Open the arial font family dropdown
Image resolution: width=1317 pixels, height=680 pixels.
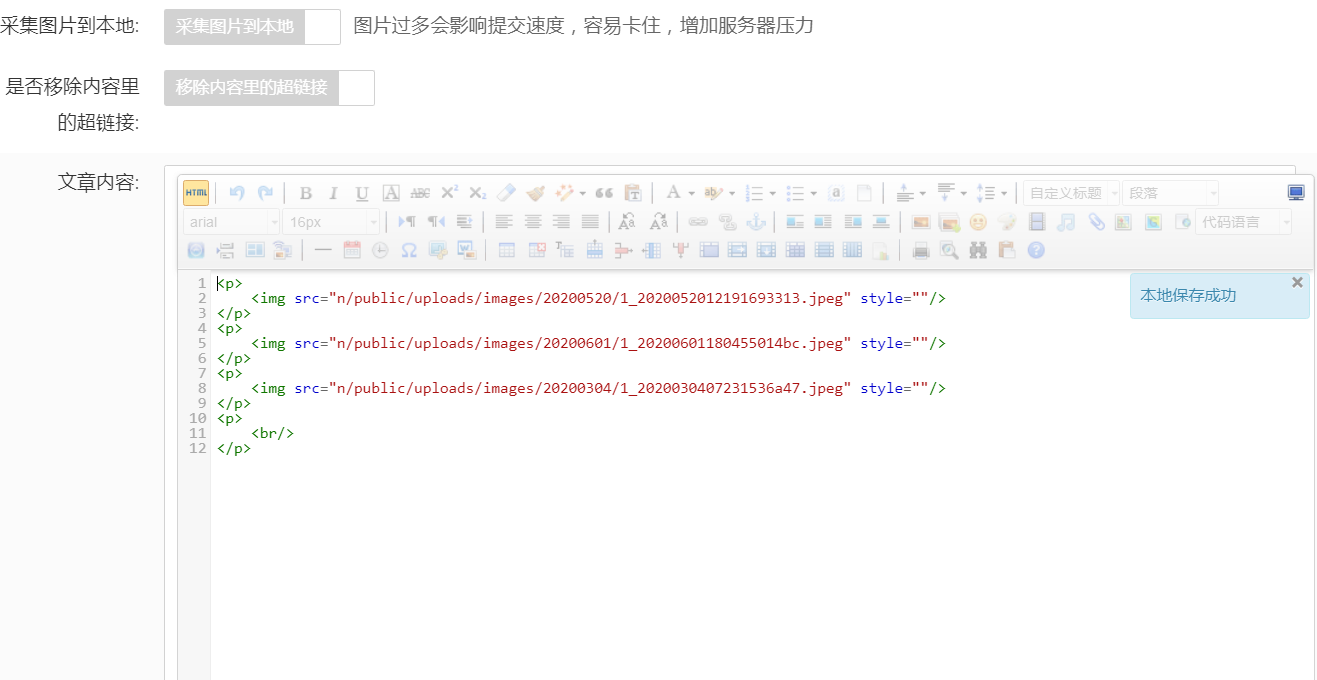[x=231, y=222]
